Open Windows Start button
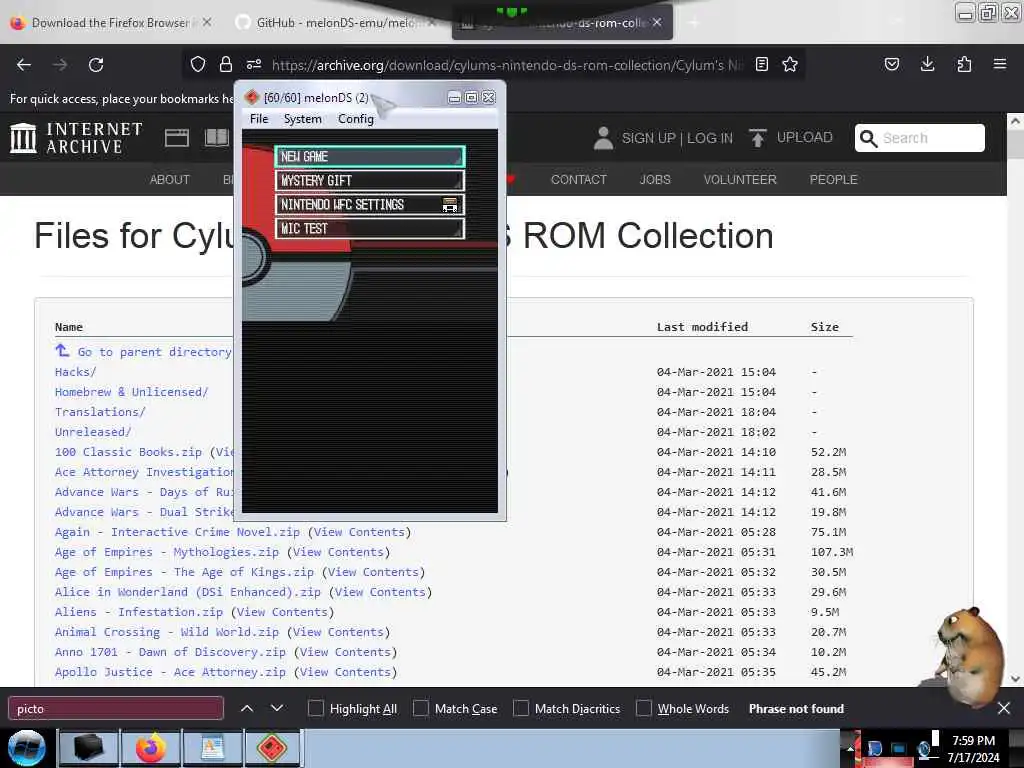Image resolution: width=1024 pixels, height=768 pixels. click(27, 748)
